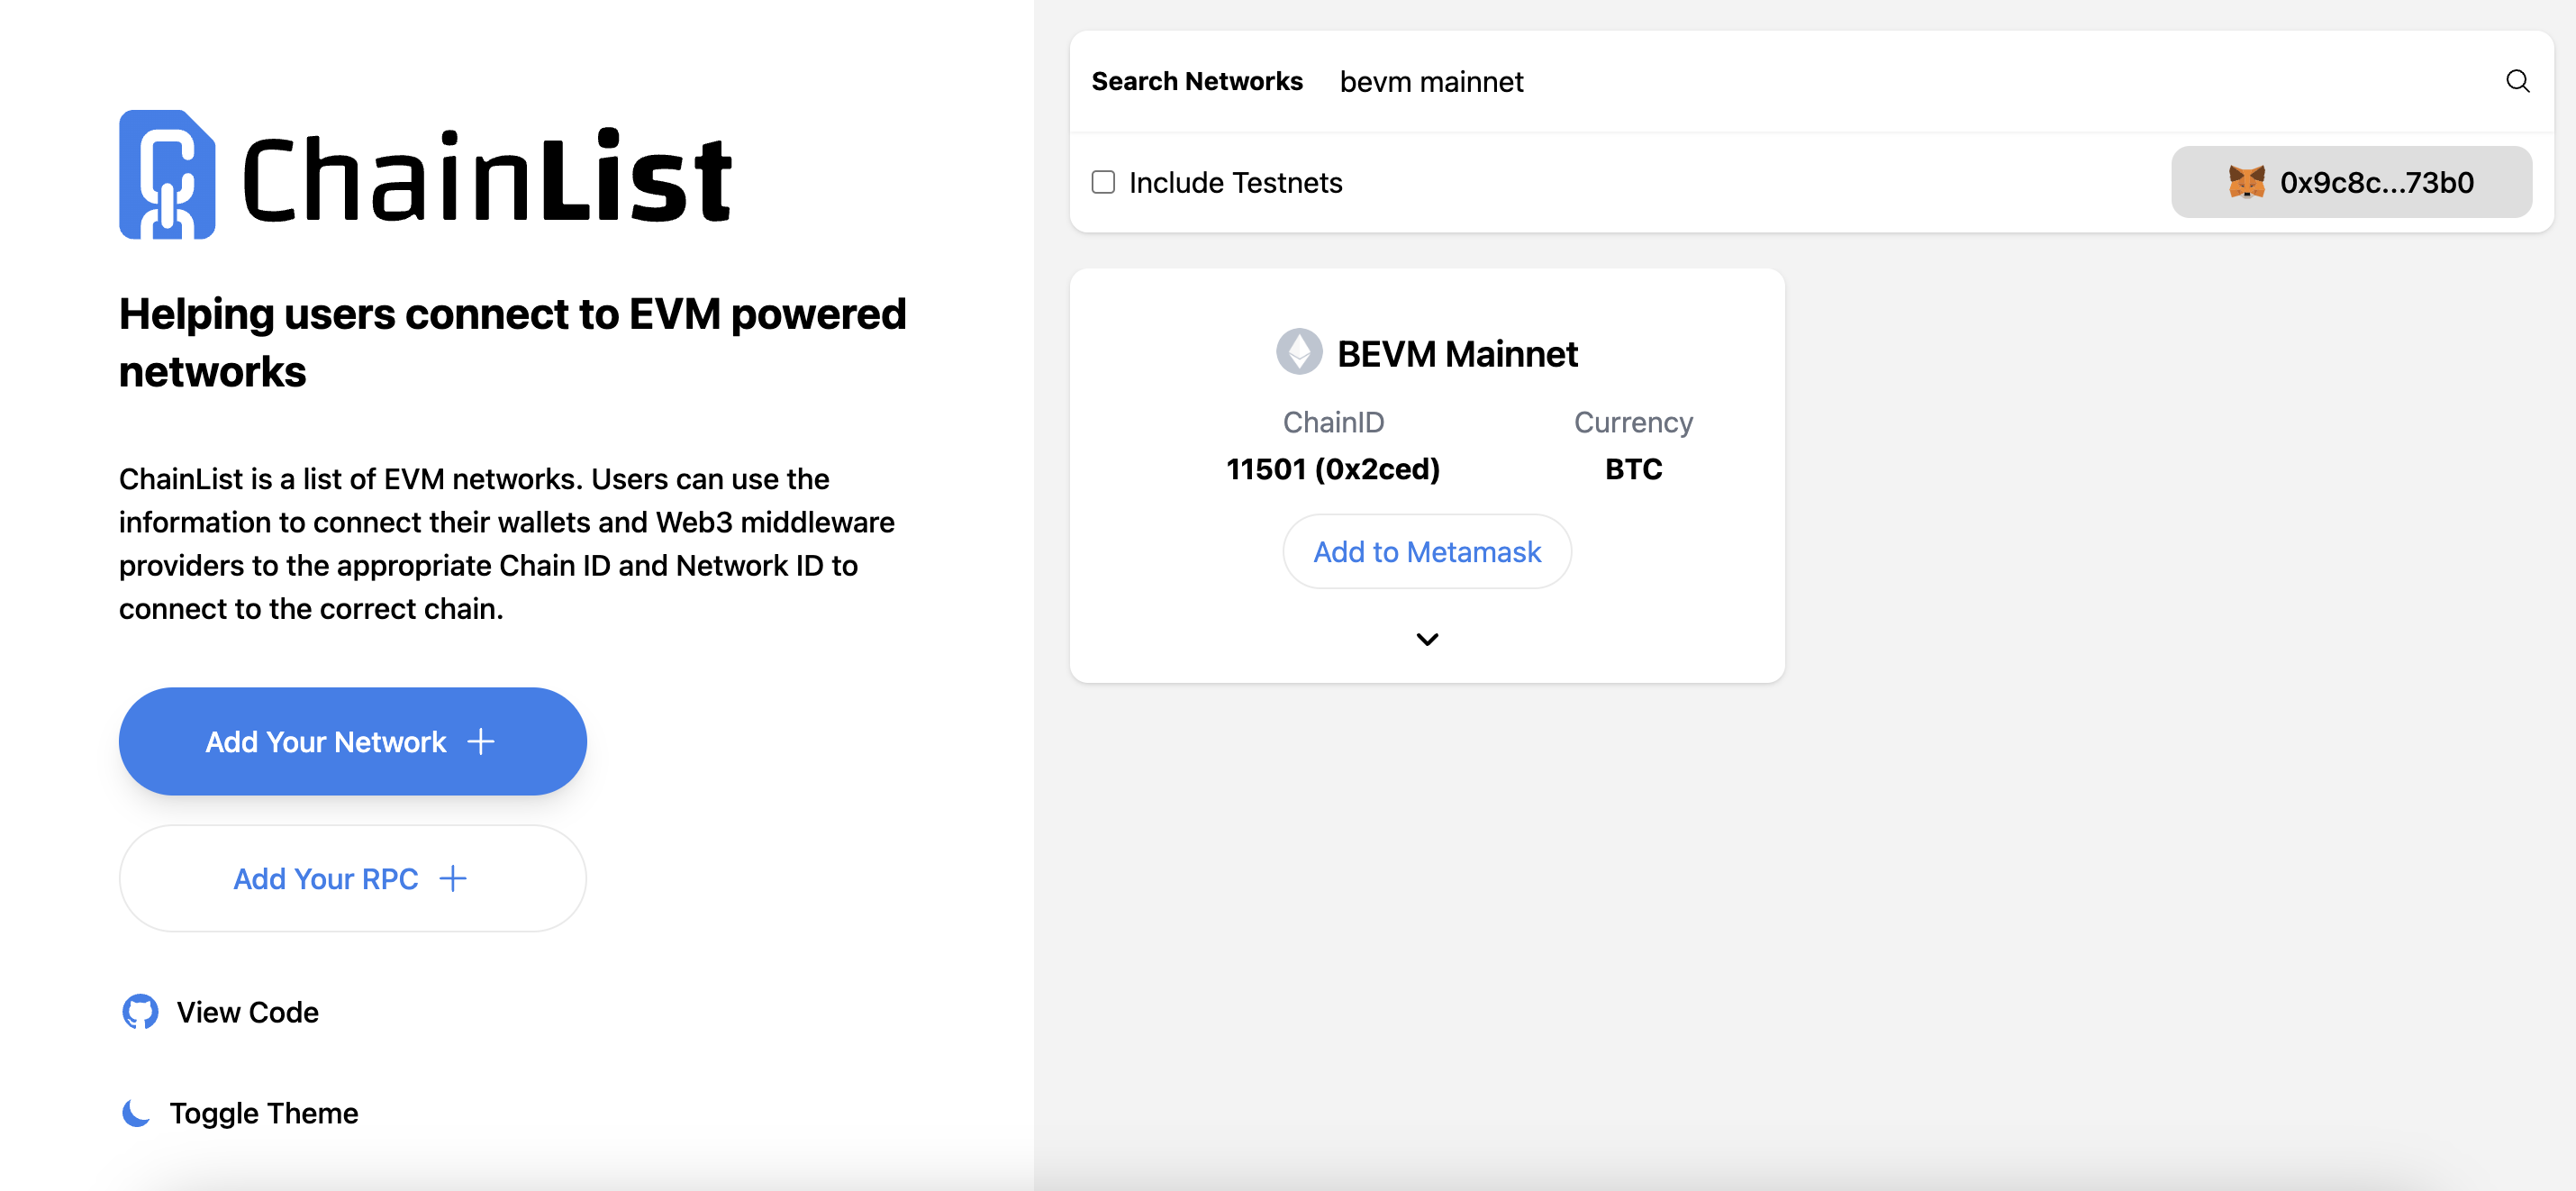Click the GitHub icon next to View Code
The image size is (2576, 1191).
click(x=140, y=1012)
